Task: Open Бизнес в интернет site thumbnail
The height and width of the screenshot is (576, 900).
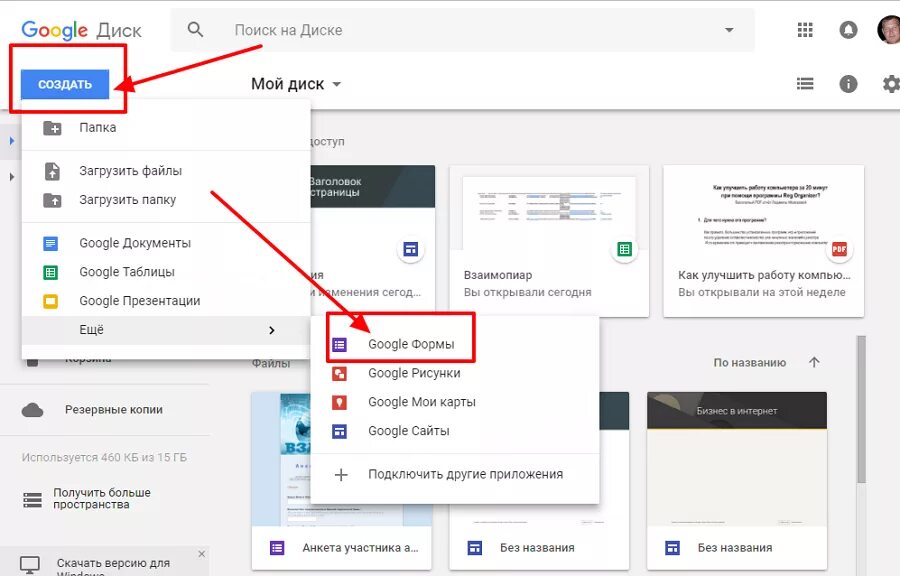Action: (x=737, y=459)
